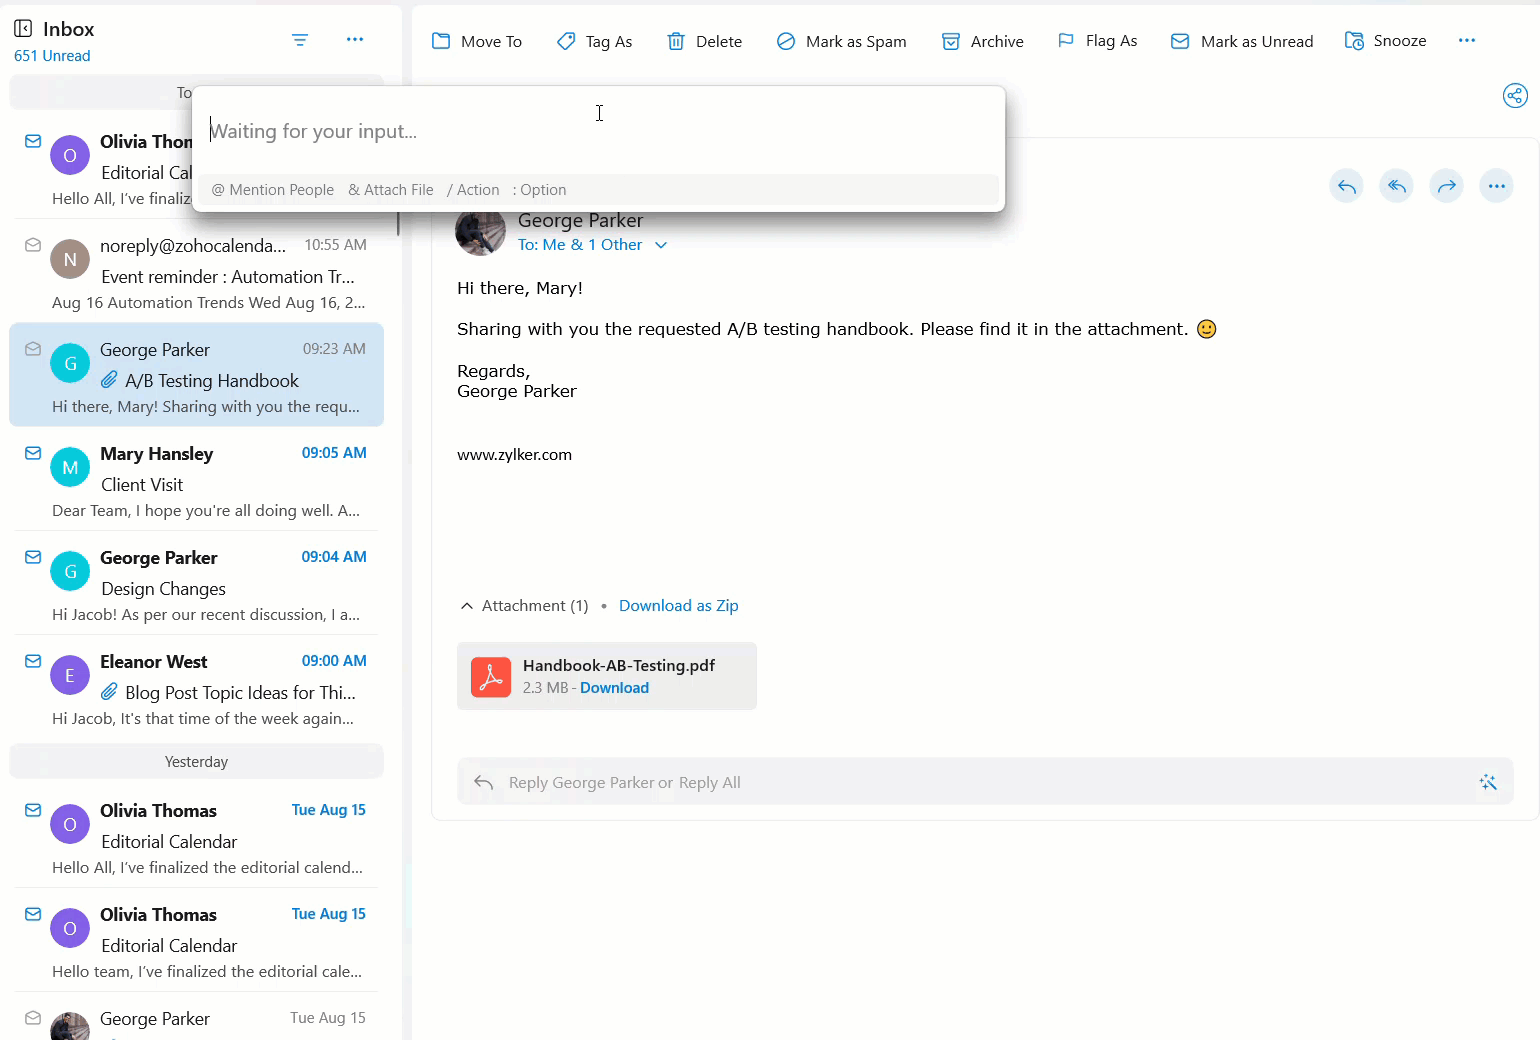Click the N avatar of noreply sender
The width and height of the screenshot is (1540, 1040).
[70, 259]
